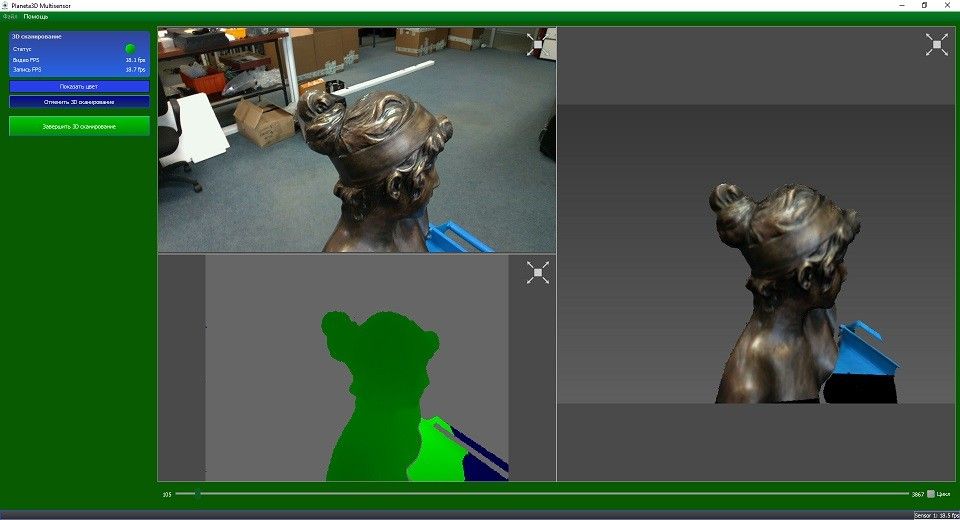Toggle the Цикл (loop) checkbox
Viewport: 960px width, 520px height.
coord(930,494)
